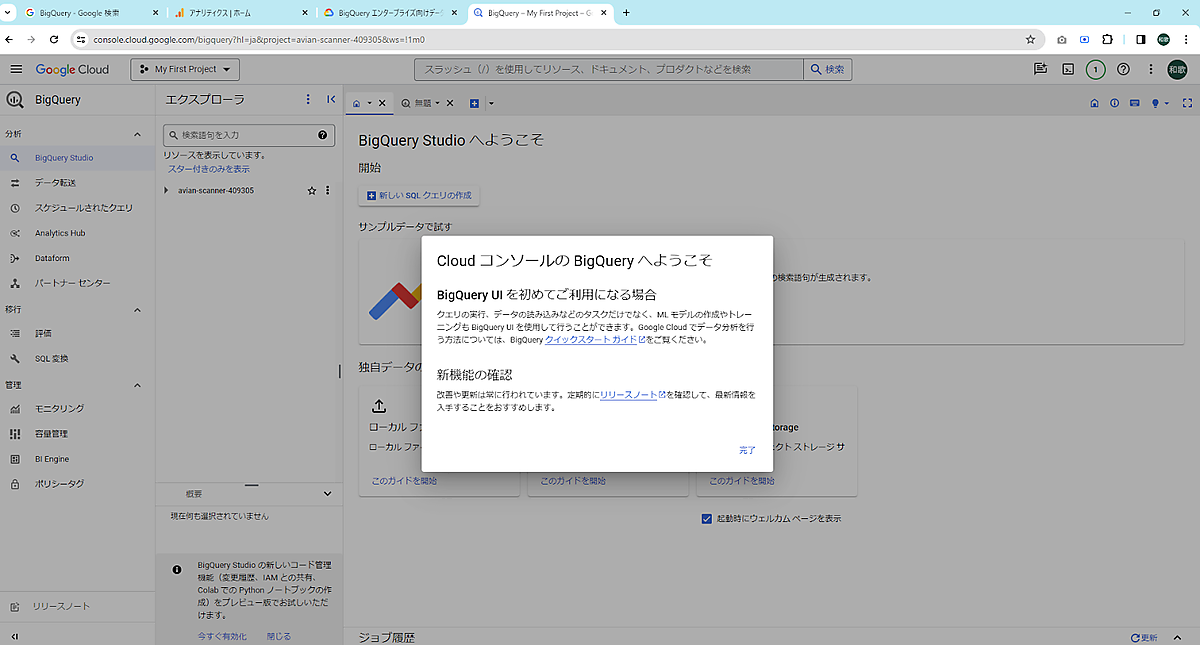The width and height of the screenshot is (1200, 645).
Task: Activate Cloud Shell terminal icon
Action: coord(1068,69)
